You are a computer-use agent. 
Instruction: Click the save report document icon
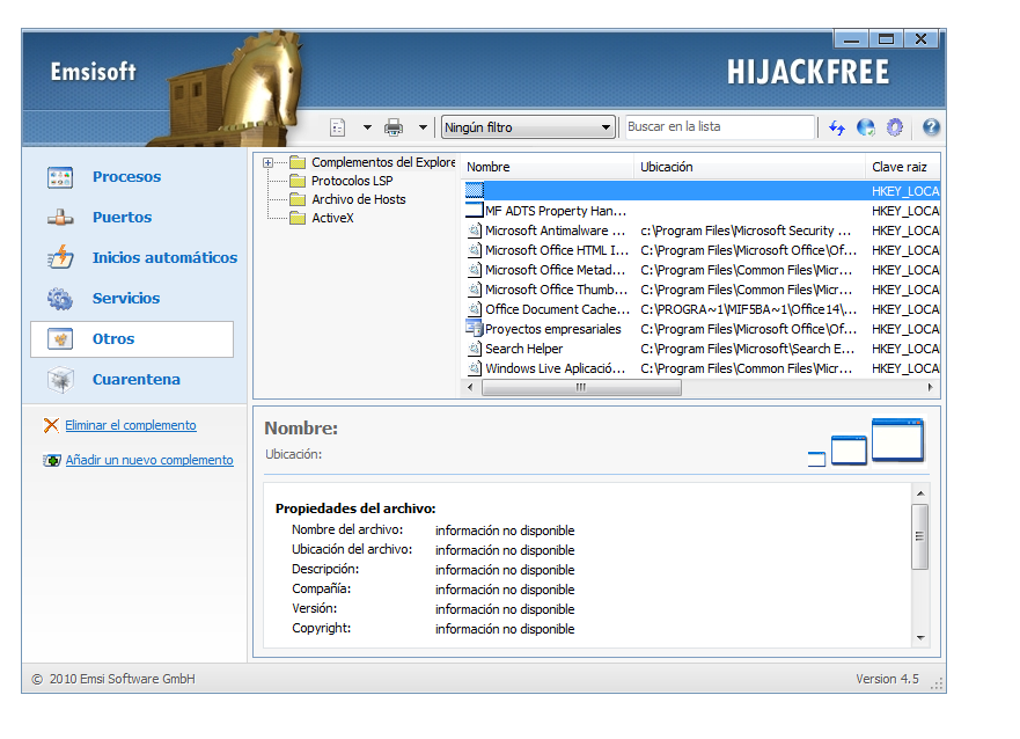[x=338, y=128]
